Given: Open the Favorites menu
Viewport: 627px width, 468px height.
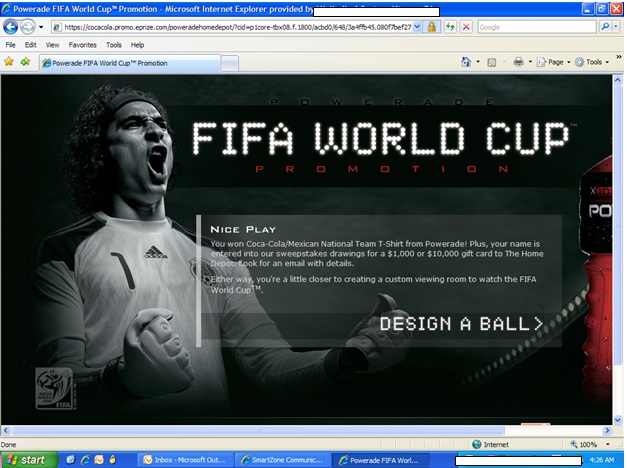Looking at the screenshot, I should click(82, 45).
